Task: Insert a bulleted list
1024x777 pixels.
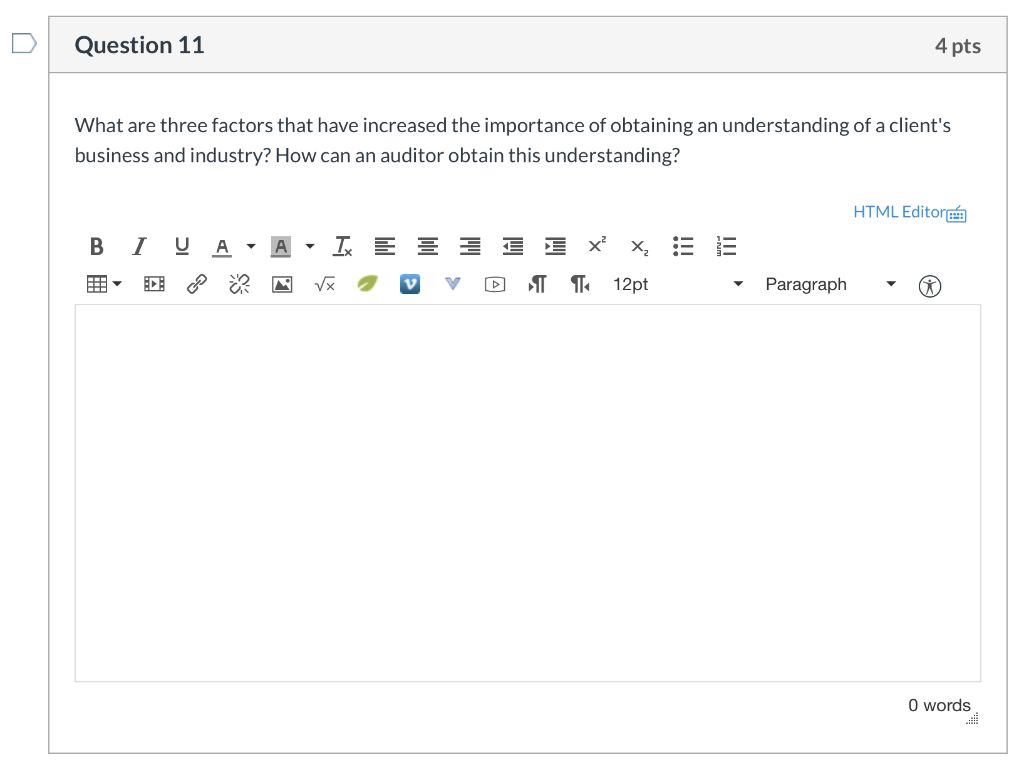Action: 683,246
